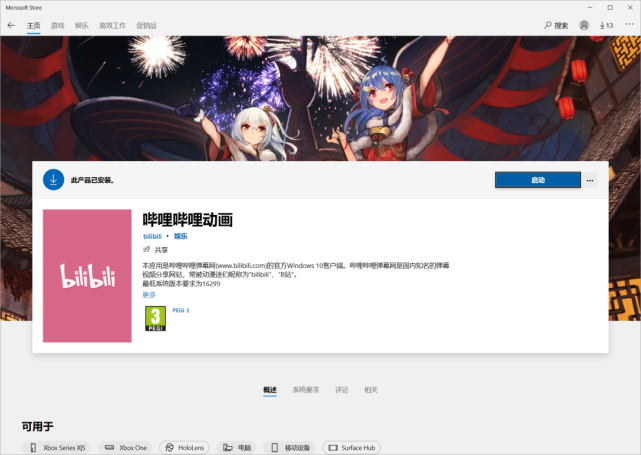Minimize the Microsoft Store window

click(590, 7)
